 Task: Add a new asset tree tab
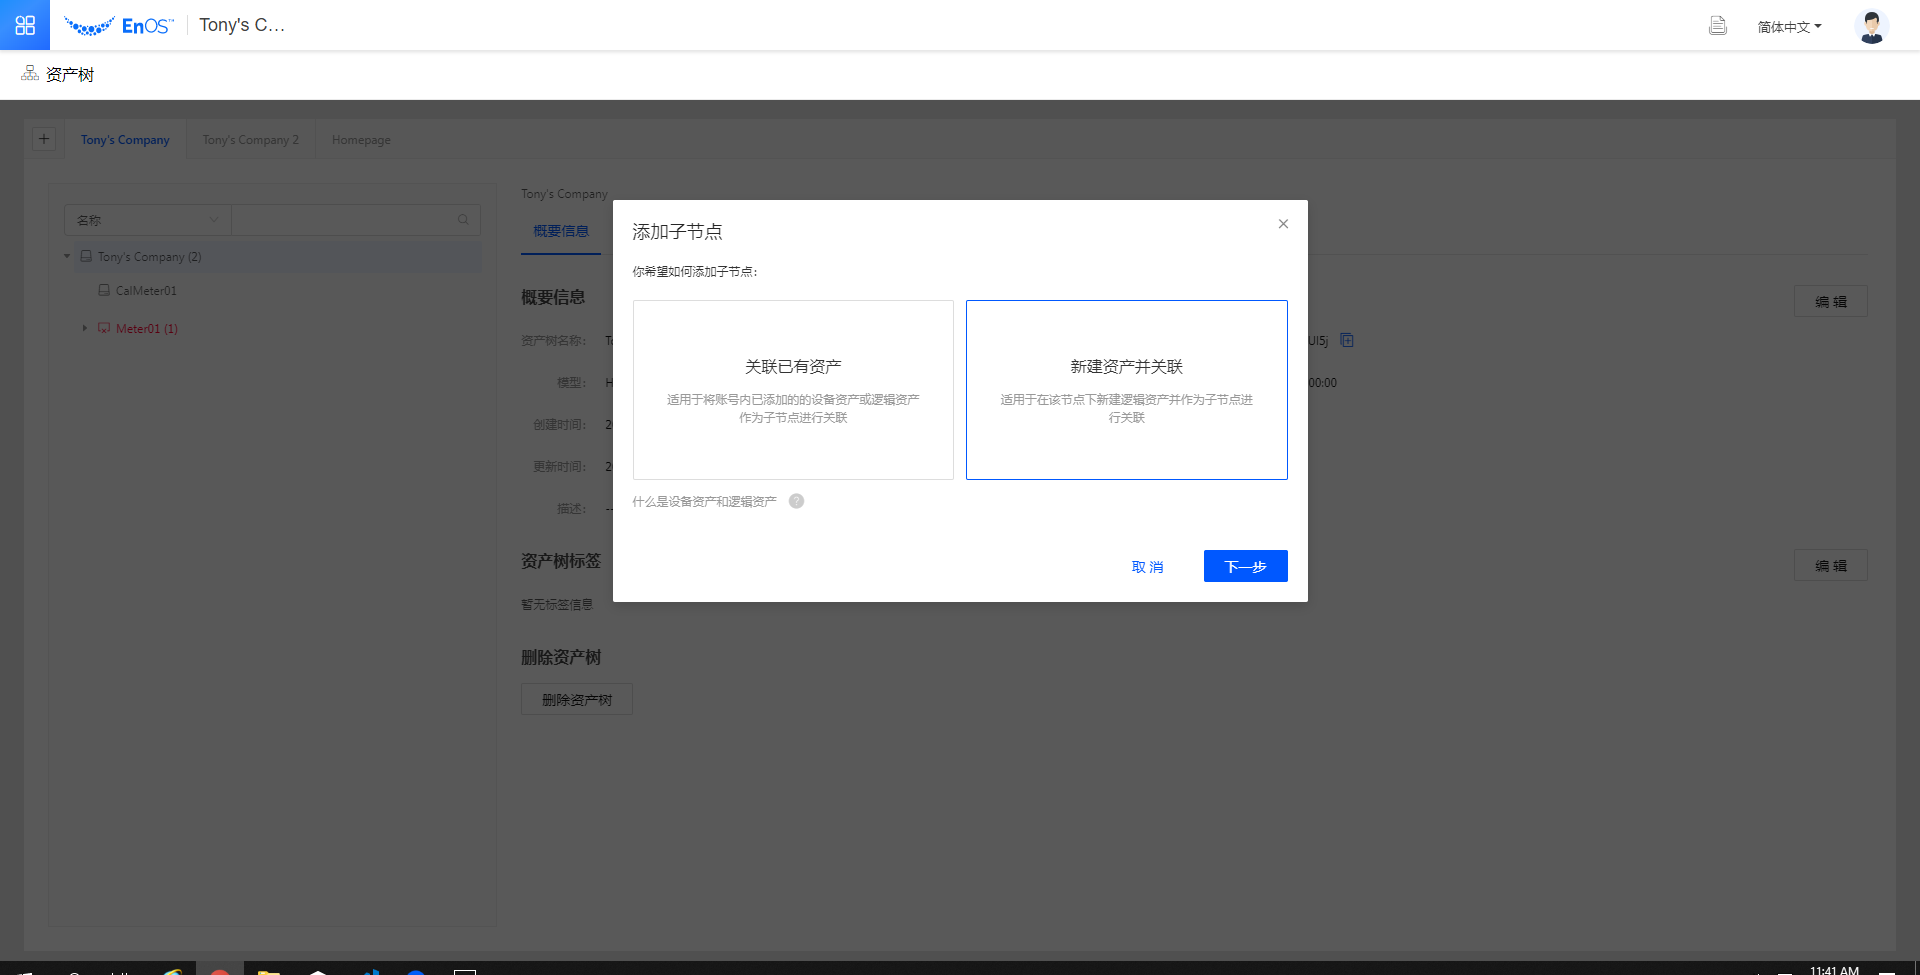click(x=44, y=139)
